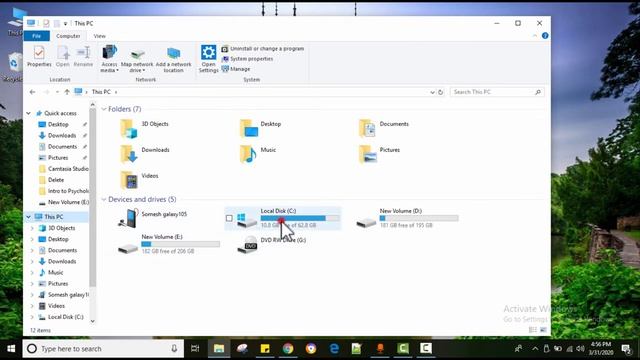This screenshot has height=360, width=640.
Task: Click the taskbar search box
Action: click(103, 349)
